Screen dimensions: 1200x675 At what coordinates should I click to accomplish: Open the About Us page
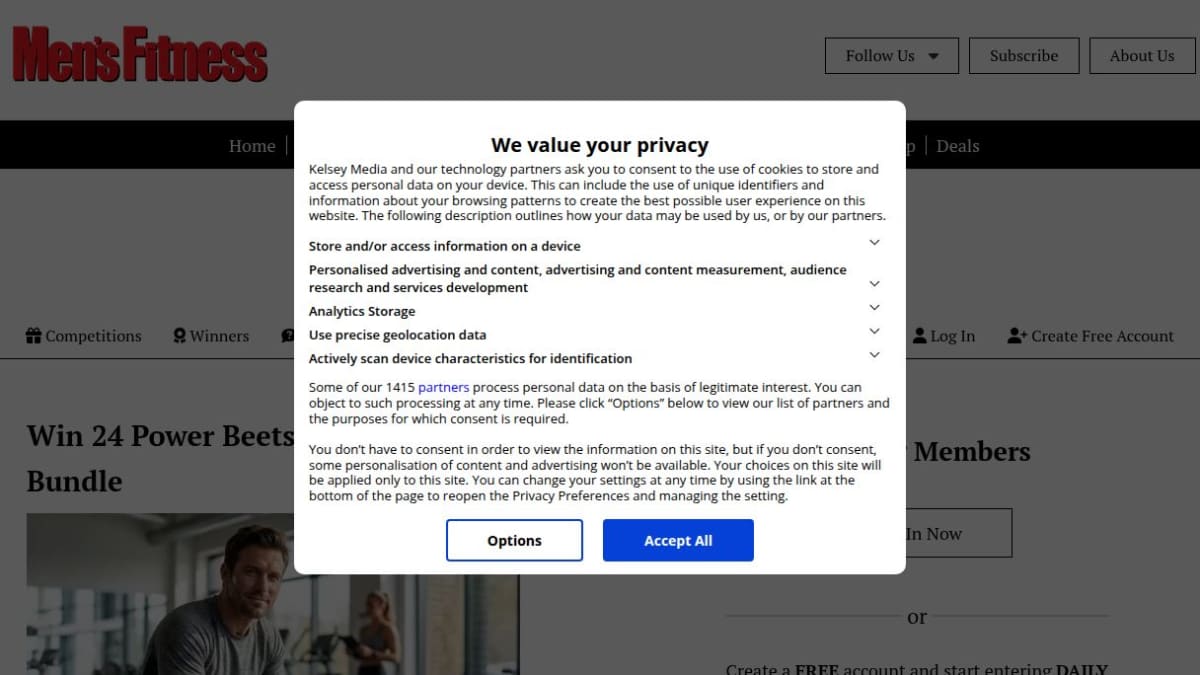click(x=1142, y=56)
